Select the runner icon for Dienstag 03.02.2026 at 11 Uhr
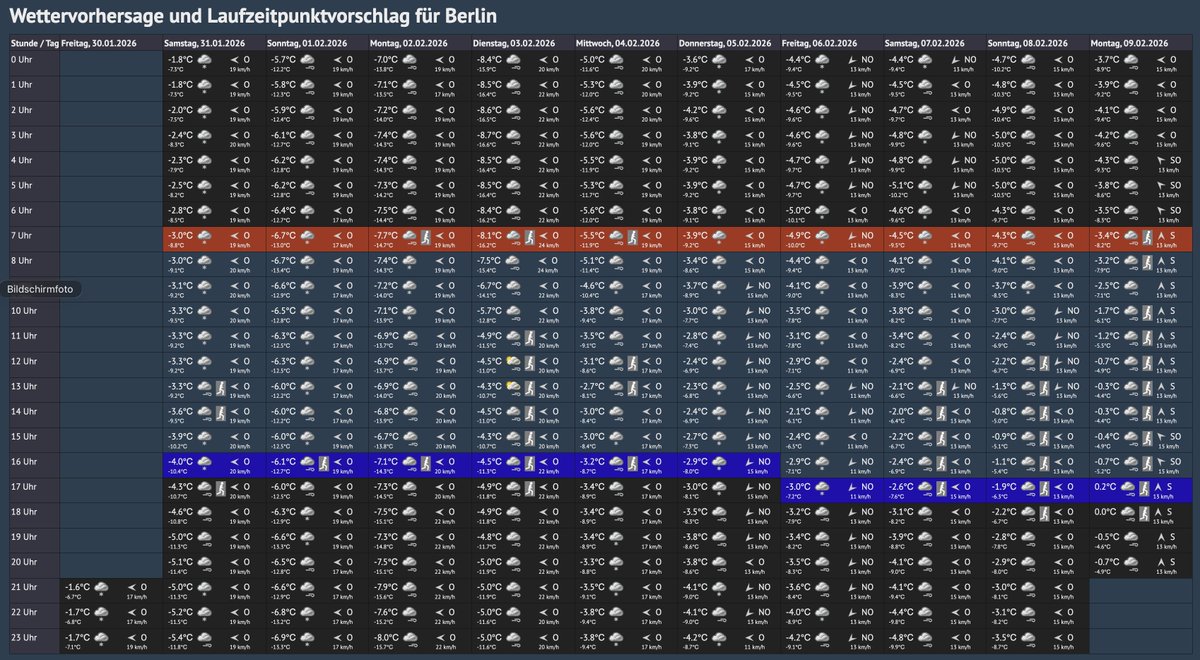 tap(530, 338)
